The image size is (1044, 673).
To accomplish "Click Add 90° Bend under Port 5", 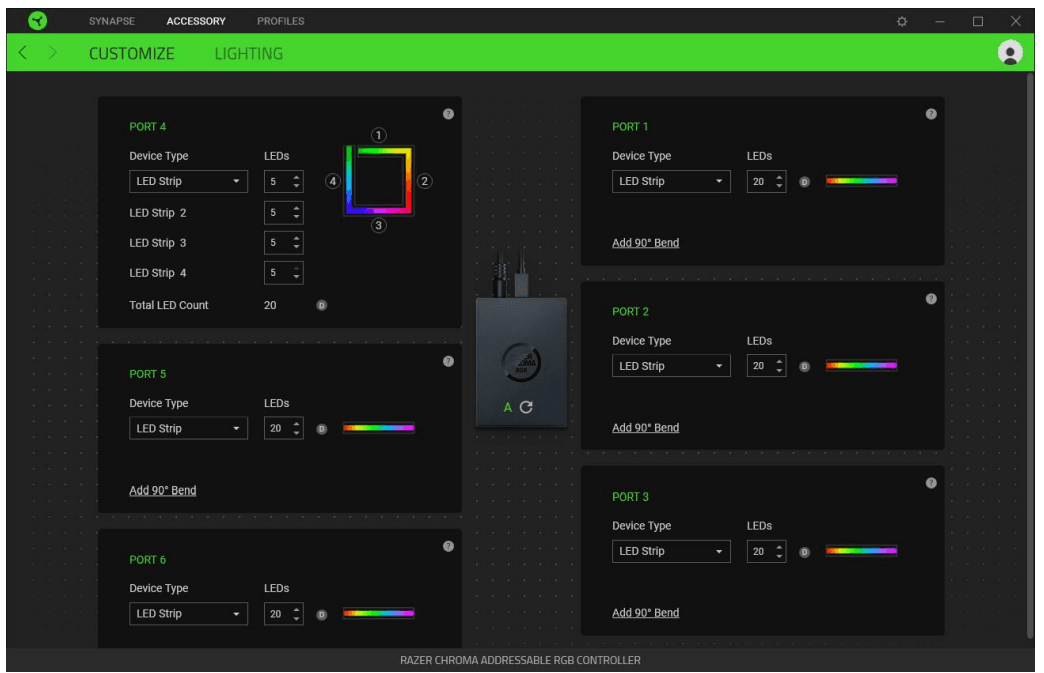I will 162,490.
